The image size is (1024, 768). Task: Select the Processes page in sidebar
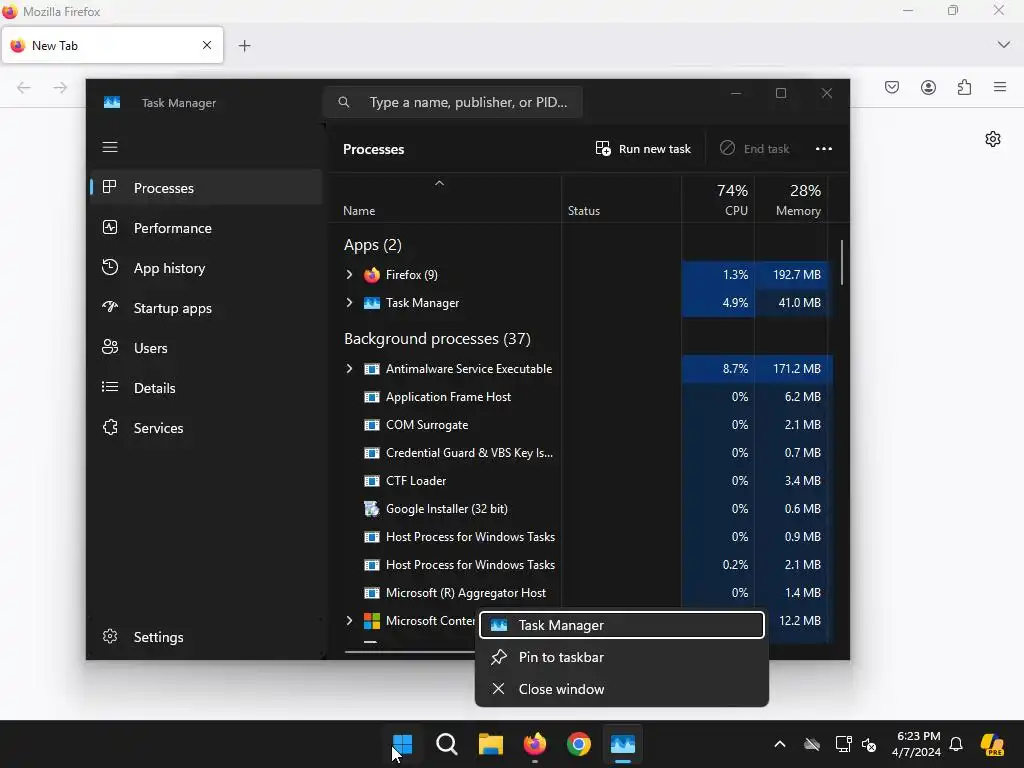[206, 188]
